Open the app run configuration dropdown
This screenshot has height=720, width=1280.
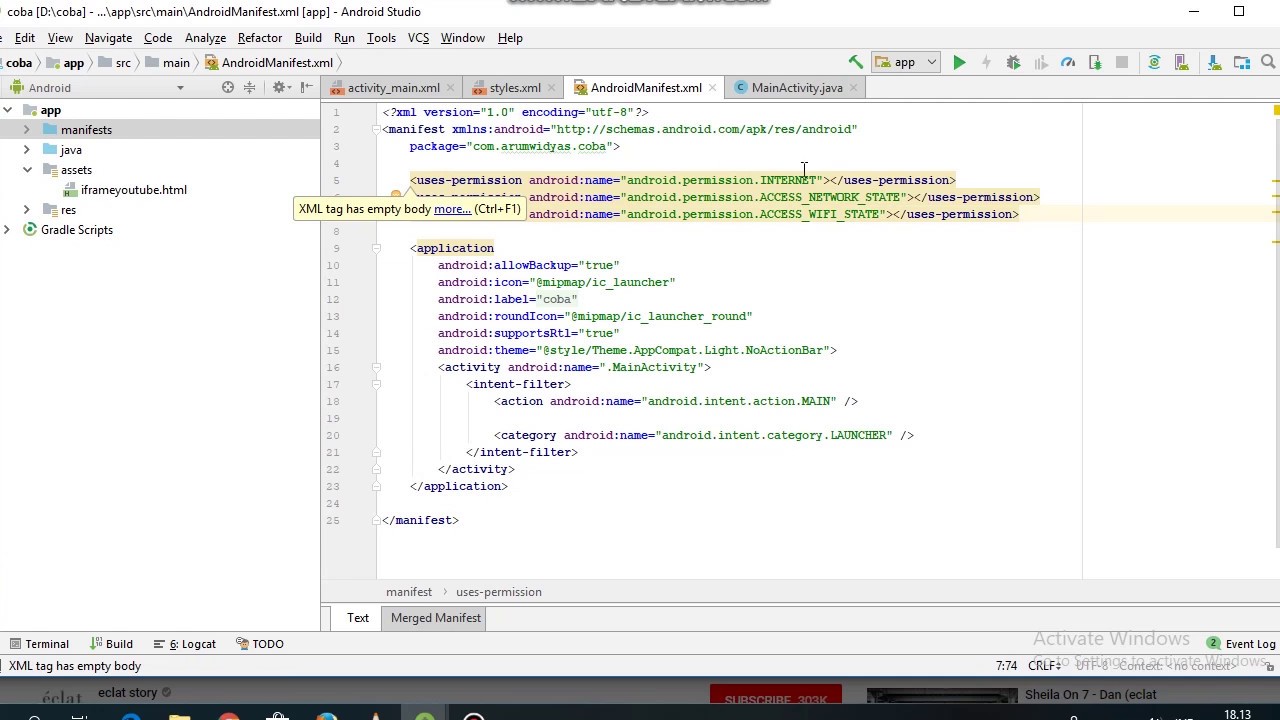tap(905, 62)
